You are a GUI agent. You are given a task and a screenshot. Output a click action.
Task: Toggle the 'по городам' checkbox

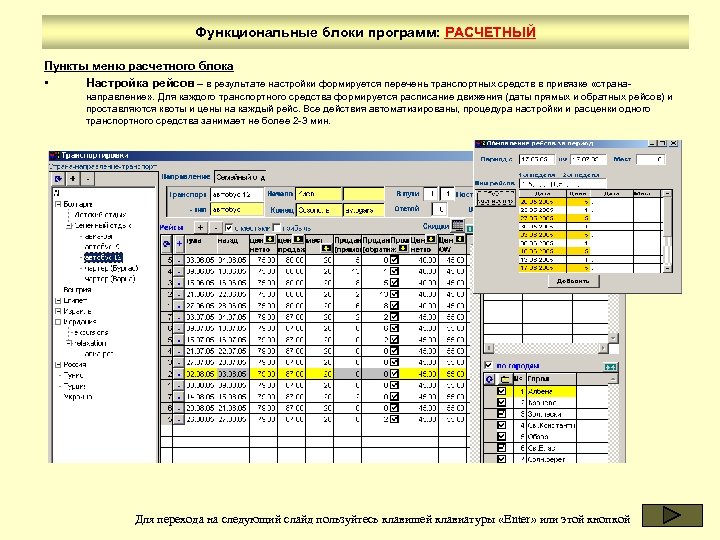click(489, 366)
